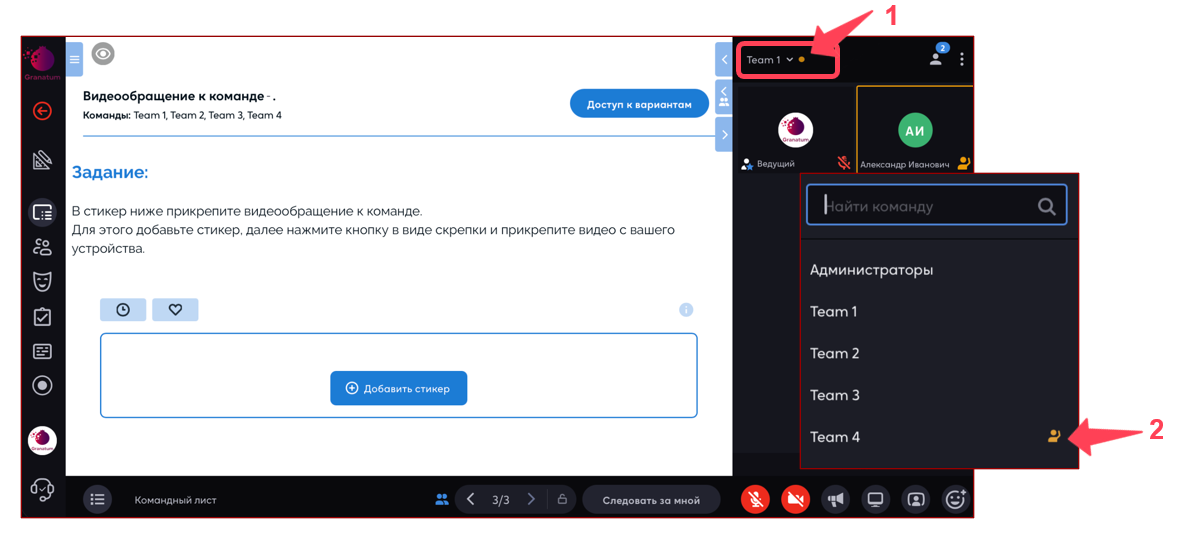
Task: Click the headset support icon
Action: tap(42, 490)
